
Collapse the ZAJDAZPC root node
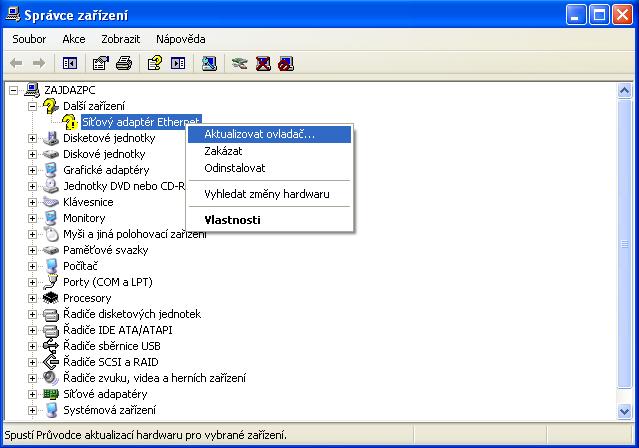point(13,90)
